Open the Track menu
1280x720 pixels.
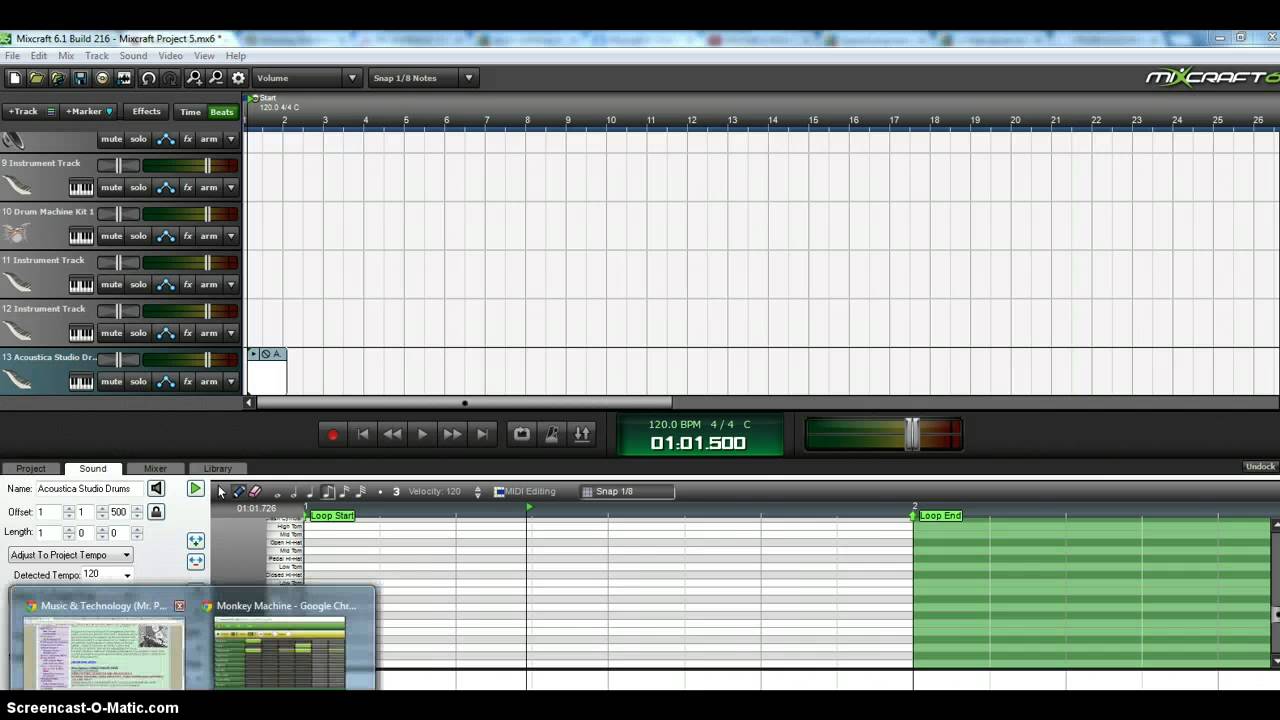96,56
